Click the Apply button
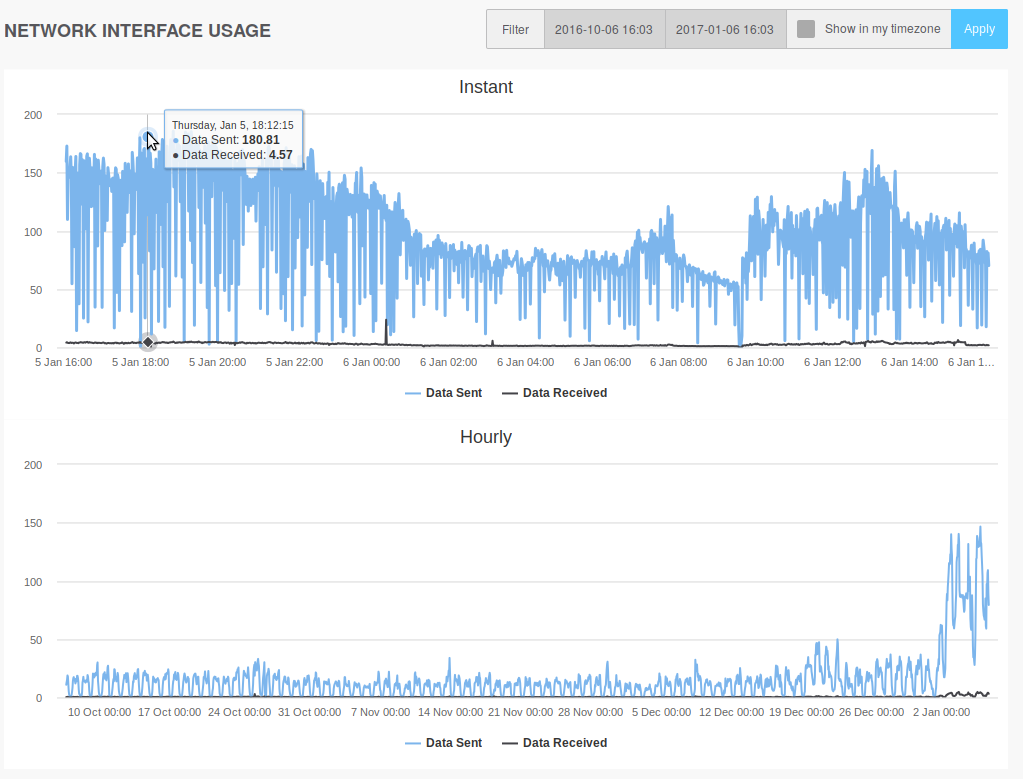1023x779 pixels. coord(979,29)
